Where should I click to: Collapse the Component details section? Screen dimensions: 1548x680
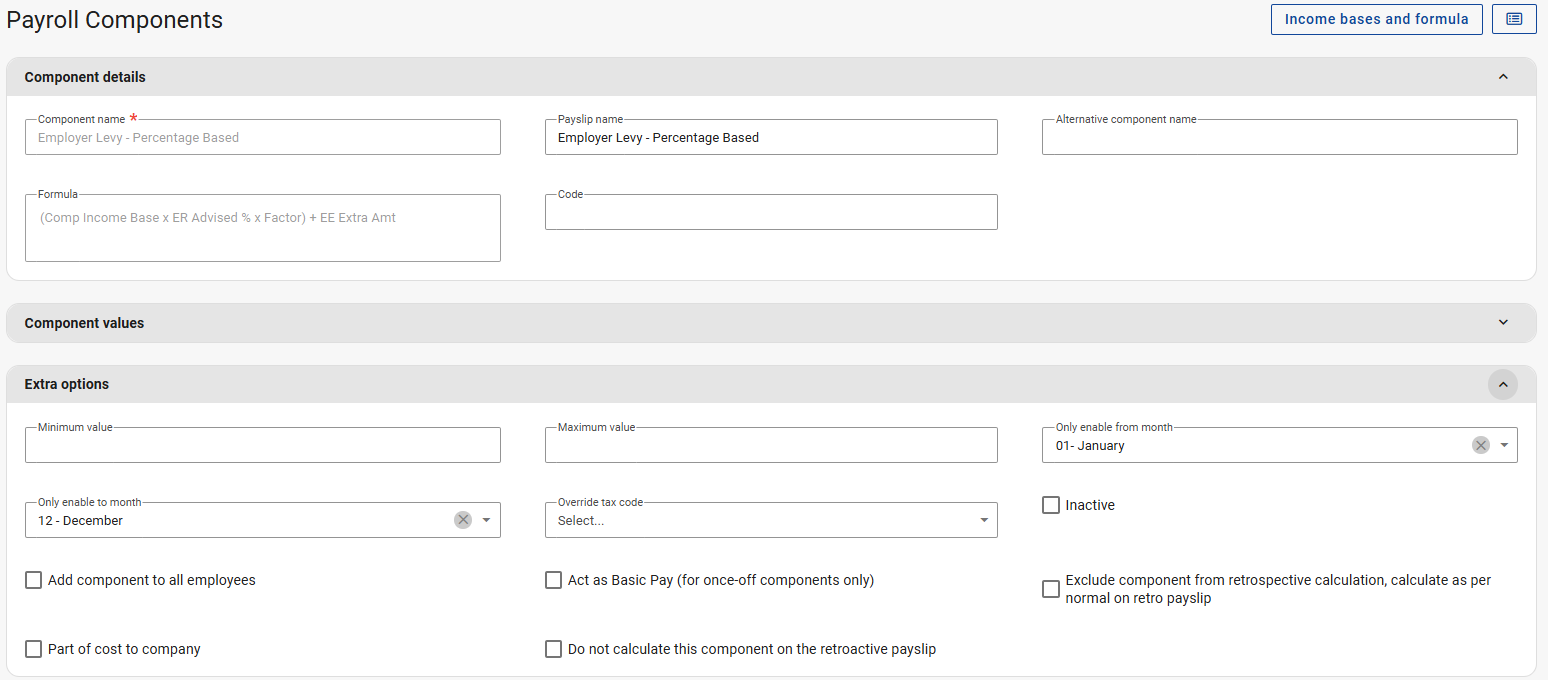[x=1502, y=77]
